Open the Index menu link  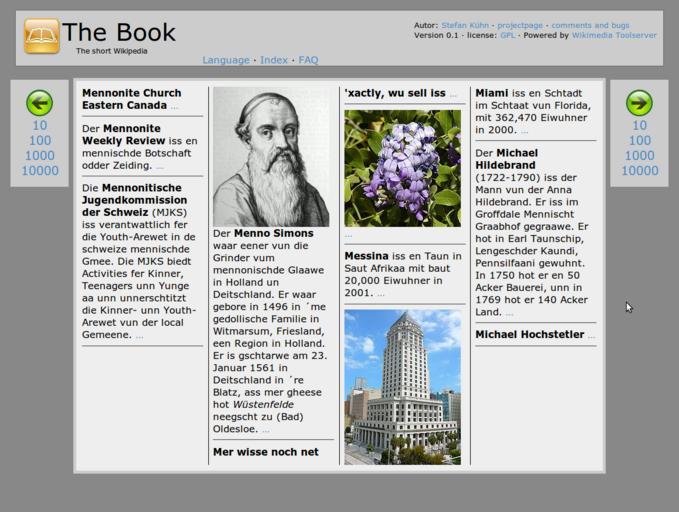pyautogui.click(x=274, y=60)
